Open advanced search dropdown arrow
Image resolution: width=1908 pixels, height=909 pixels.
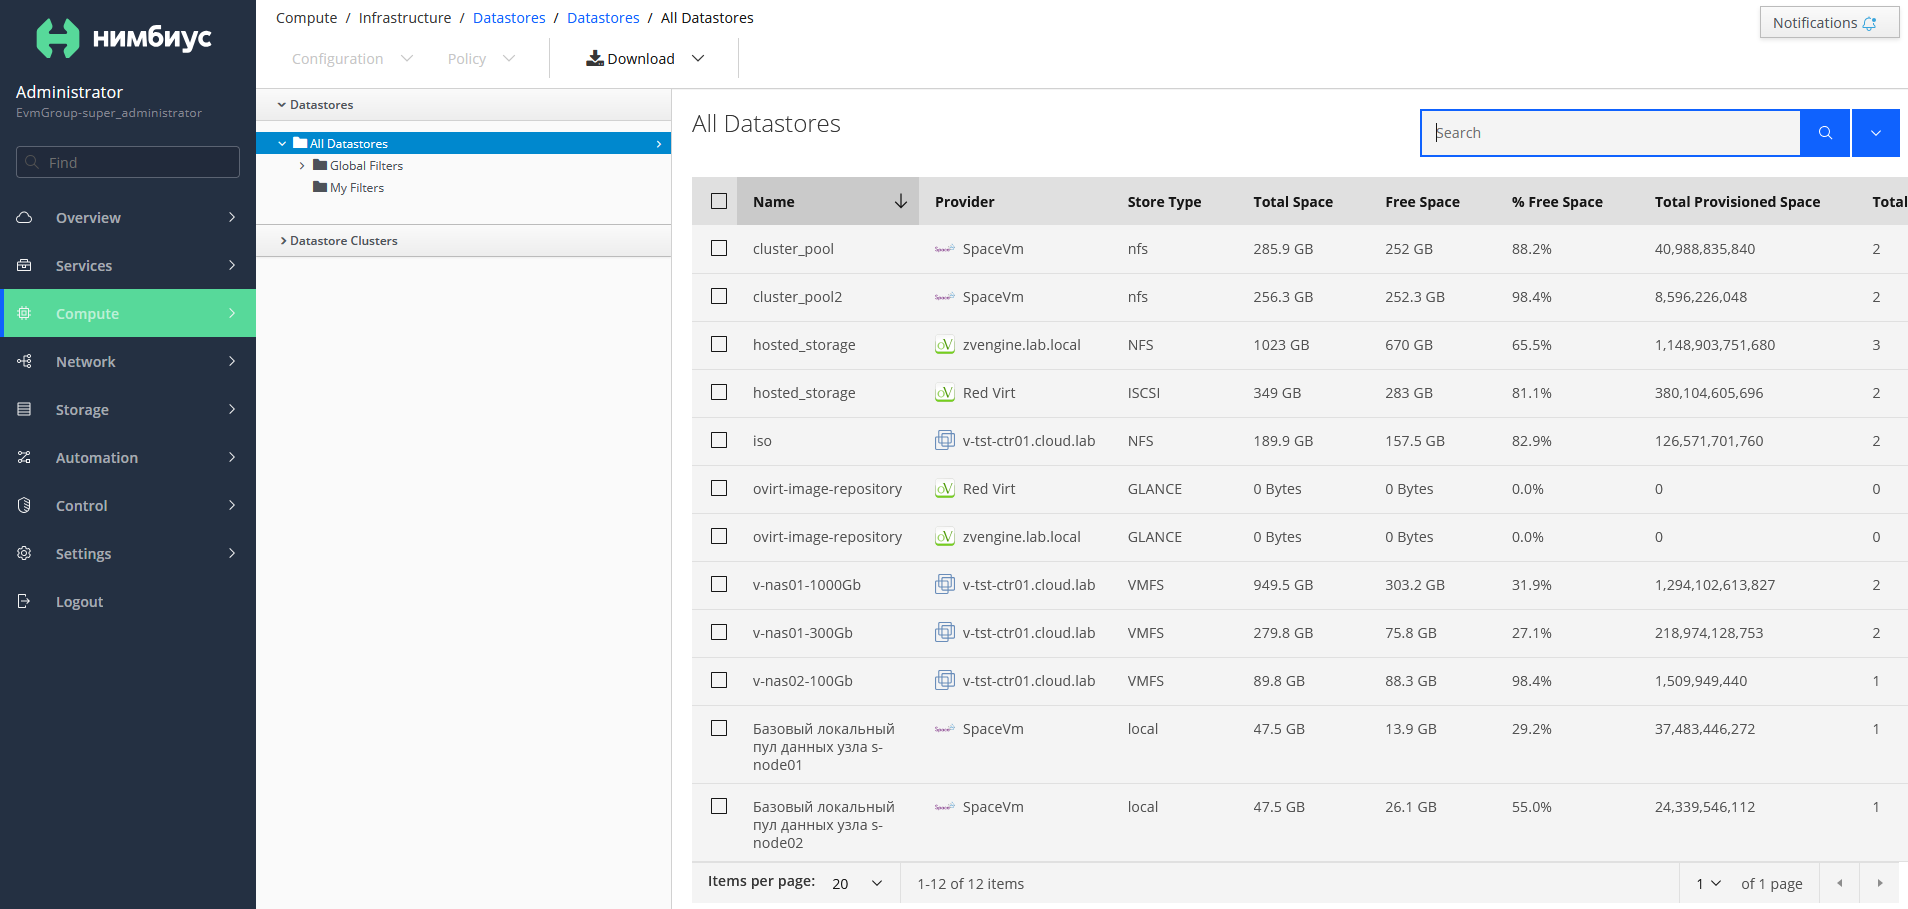point(1876,133)
